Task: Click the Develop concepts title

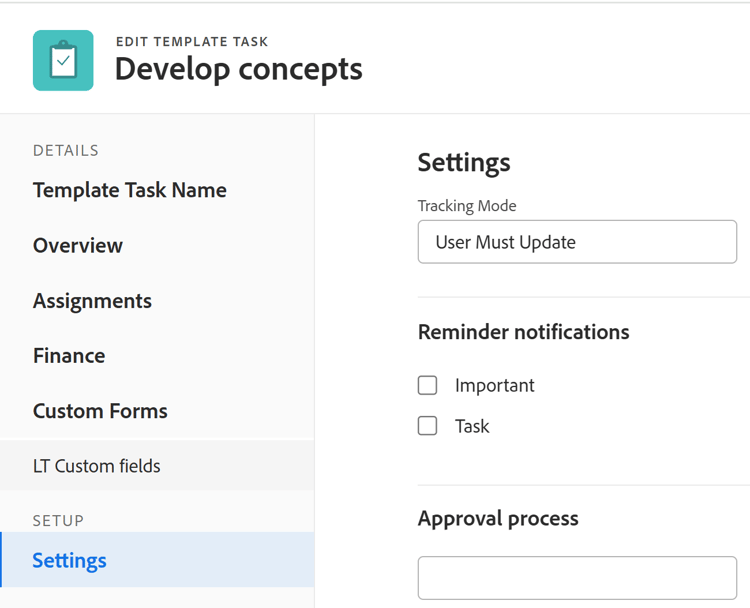Action: click(238, 69)
